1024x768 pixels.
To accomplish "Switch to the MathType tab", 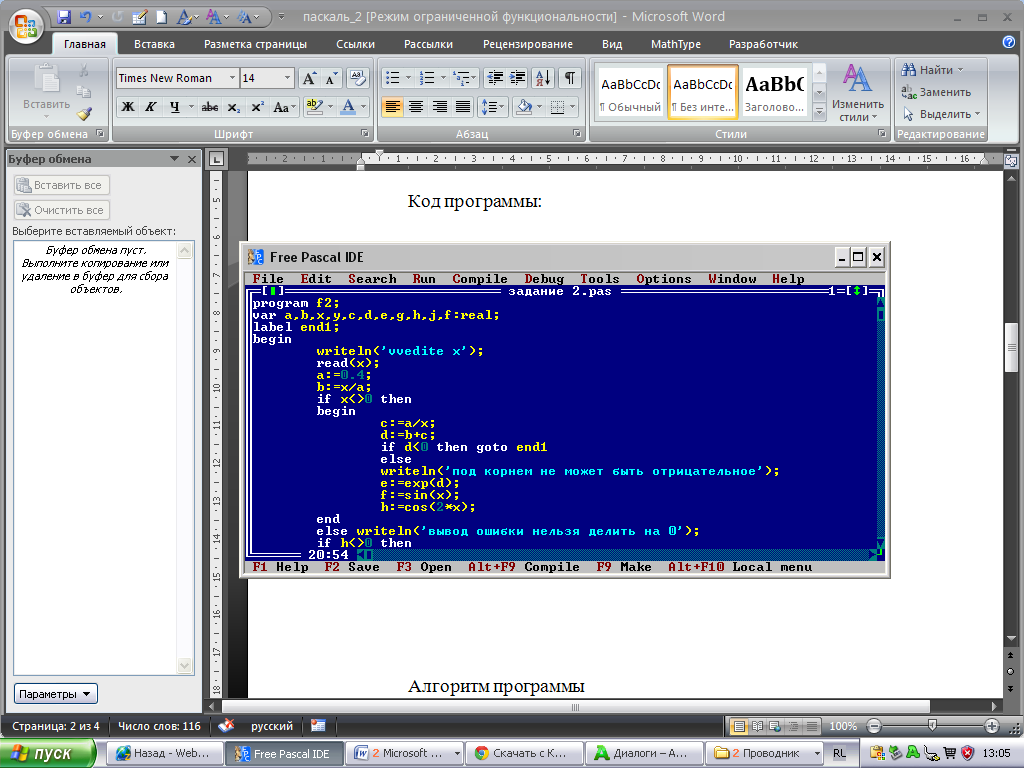I will (676, 44).
